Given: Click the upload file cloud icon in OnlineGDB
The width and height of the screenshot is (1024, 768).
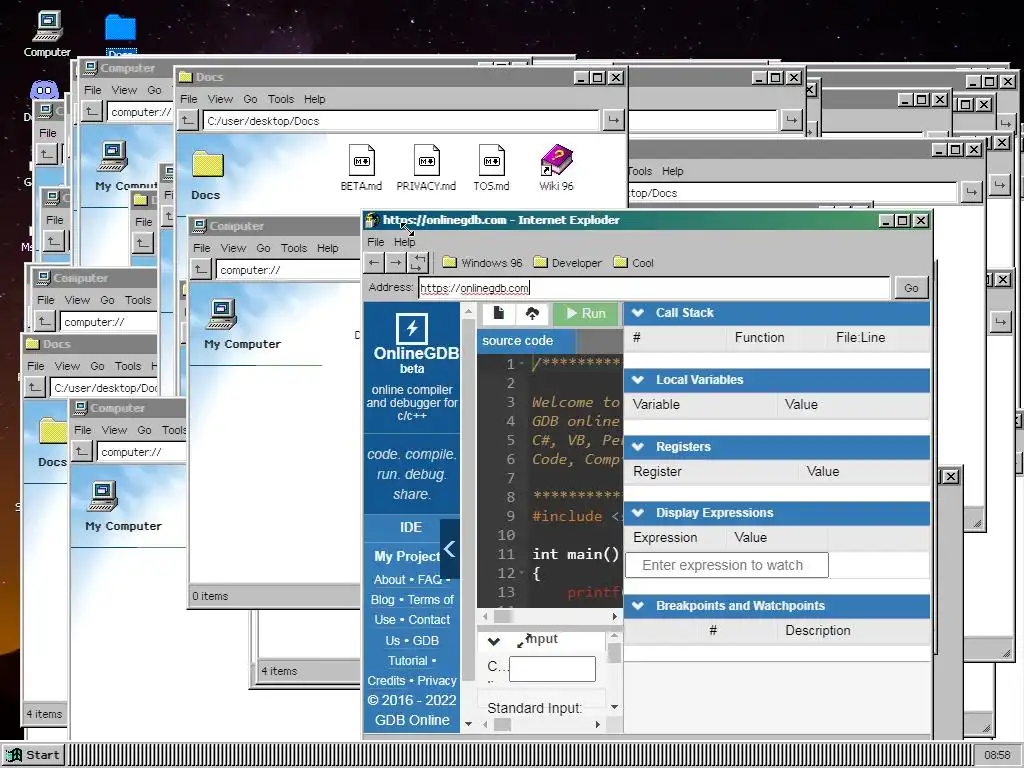Looking at the screenshot, I should pyautogui.click(x=532, y=313).
